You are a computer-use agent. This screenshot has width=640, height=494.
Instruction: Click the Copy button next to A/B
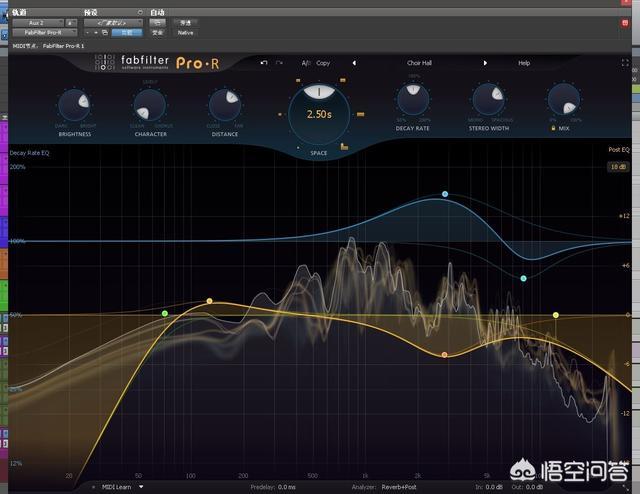(x=323, y=63)
